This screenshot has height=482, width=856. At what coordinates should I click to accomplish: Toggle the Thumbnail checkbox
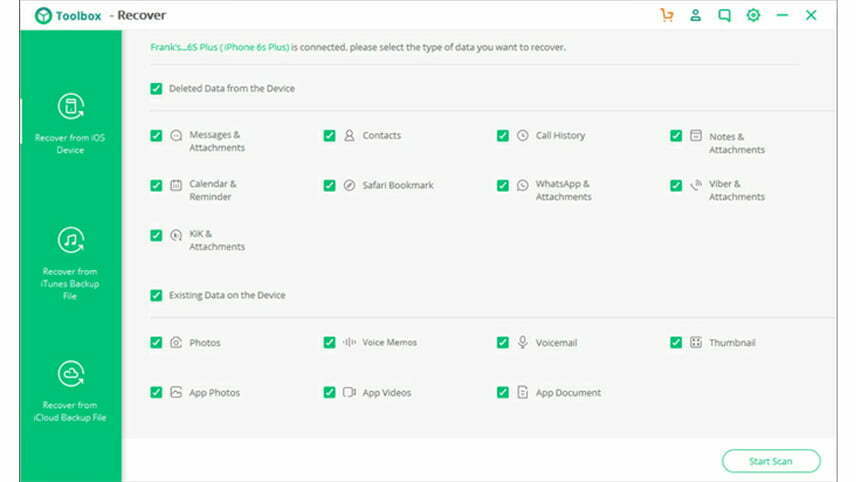[676, 342]
